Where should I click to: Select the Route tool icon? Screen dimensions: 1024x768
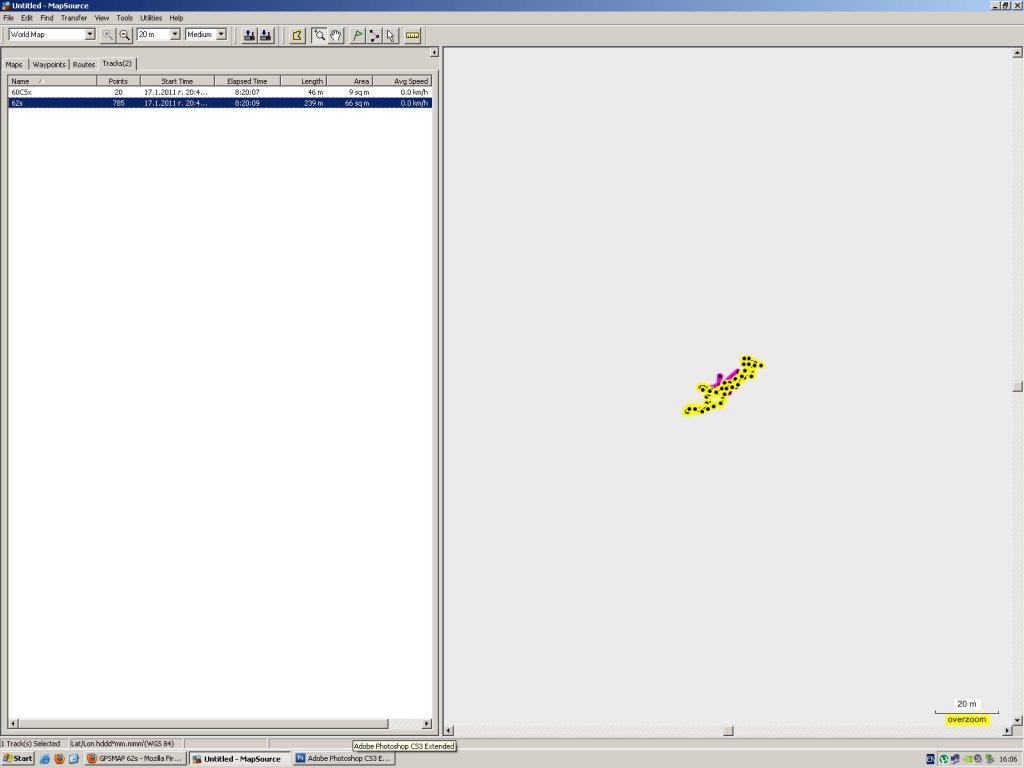(374, 35)
